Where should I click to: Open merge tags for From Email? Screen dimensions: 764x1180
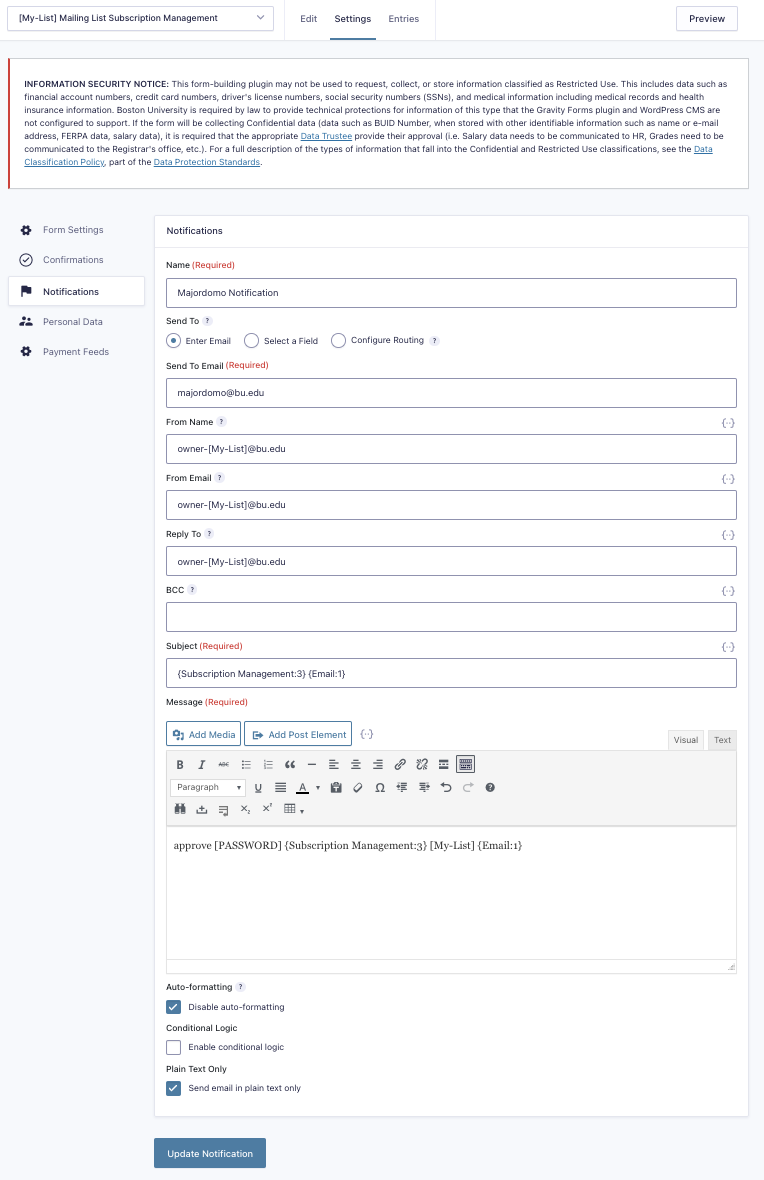(x=728, y=479)
